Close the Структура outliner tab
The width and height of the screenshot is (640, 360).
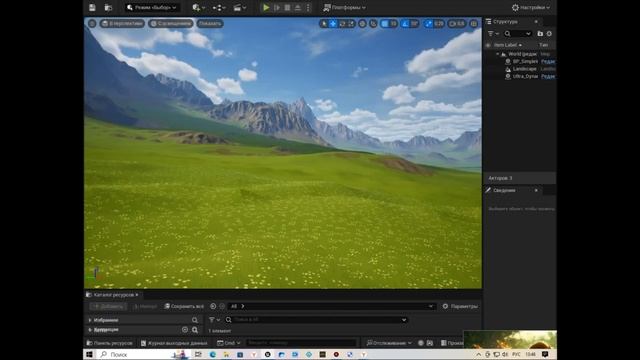[x=536, y=22]
